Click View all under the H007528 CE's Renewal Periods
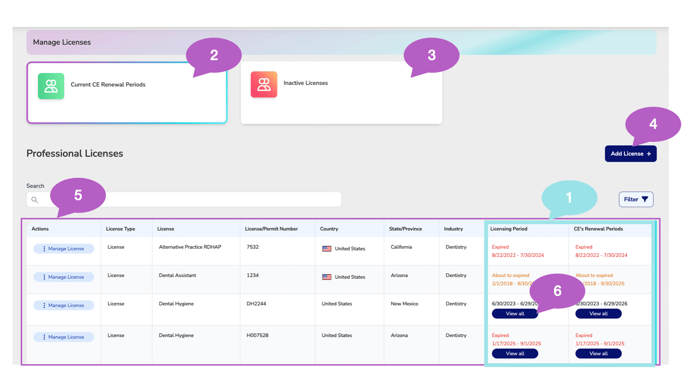The width and height of the screenshot is (688, 381). pos(598,353)
